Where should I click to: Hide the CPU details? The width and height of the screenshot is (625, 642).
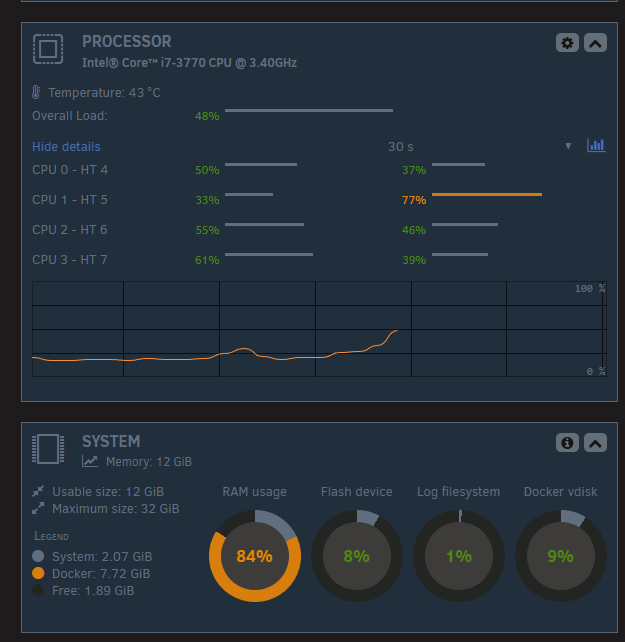coord(66,147)
